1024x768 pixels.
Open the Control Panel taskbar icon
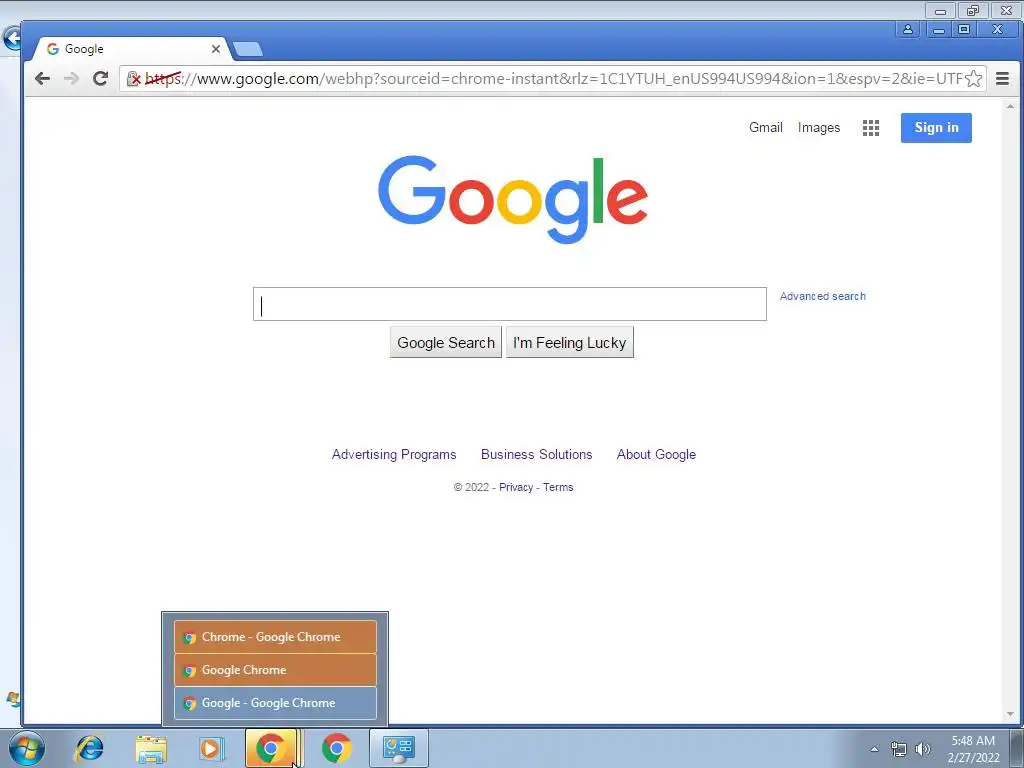click(x=399, y=748)
